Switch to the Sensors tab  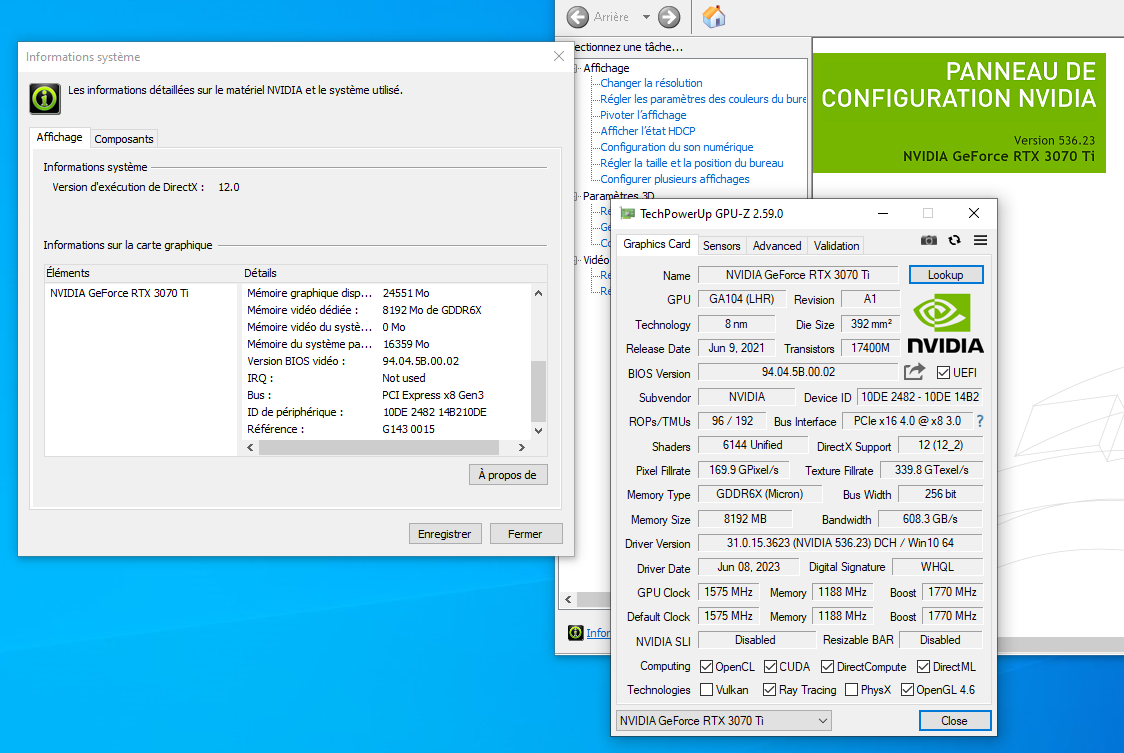click(x=721, y=245)
